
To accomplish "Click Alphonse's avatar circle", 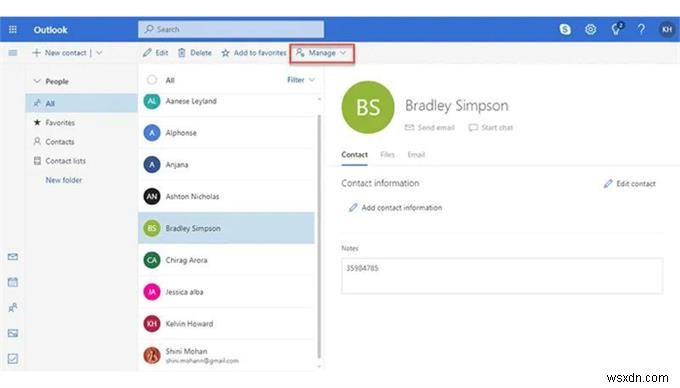I will click(x=152, y=133).
